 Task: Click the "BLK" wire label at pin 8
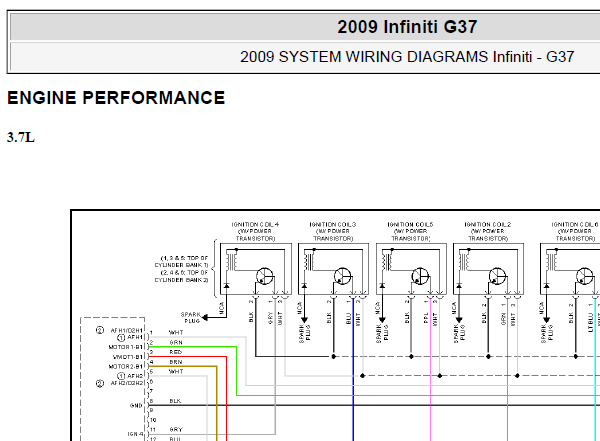pyautogui.click(x=175, y=401)
